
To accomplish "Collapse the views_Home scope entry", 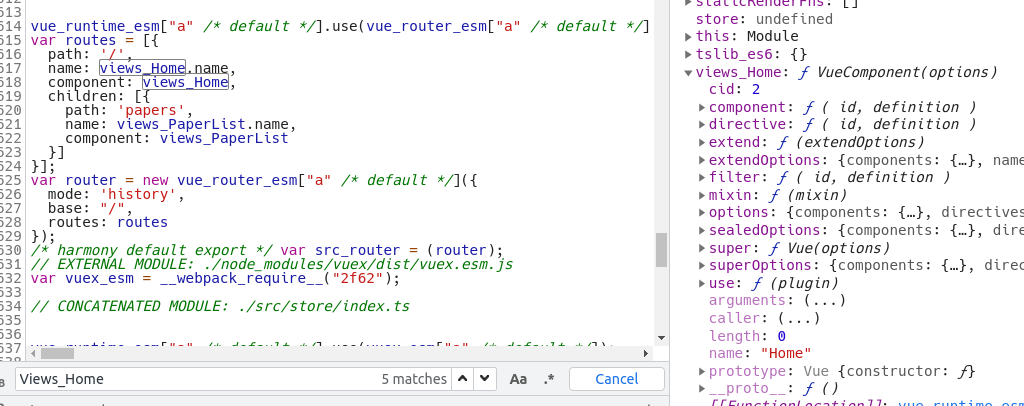I will tap(688, 72).
